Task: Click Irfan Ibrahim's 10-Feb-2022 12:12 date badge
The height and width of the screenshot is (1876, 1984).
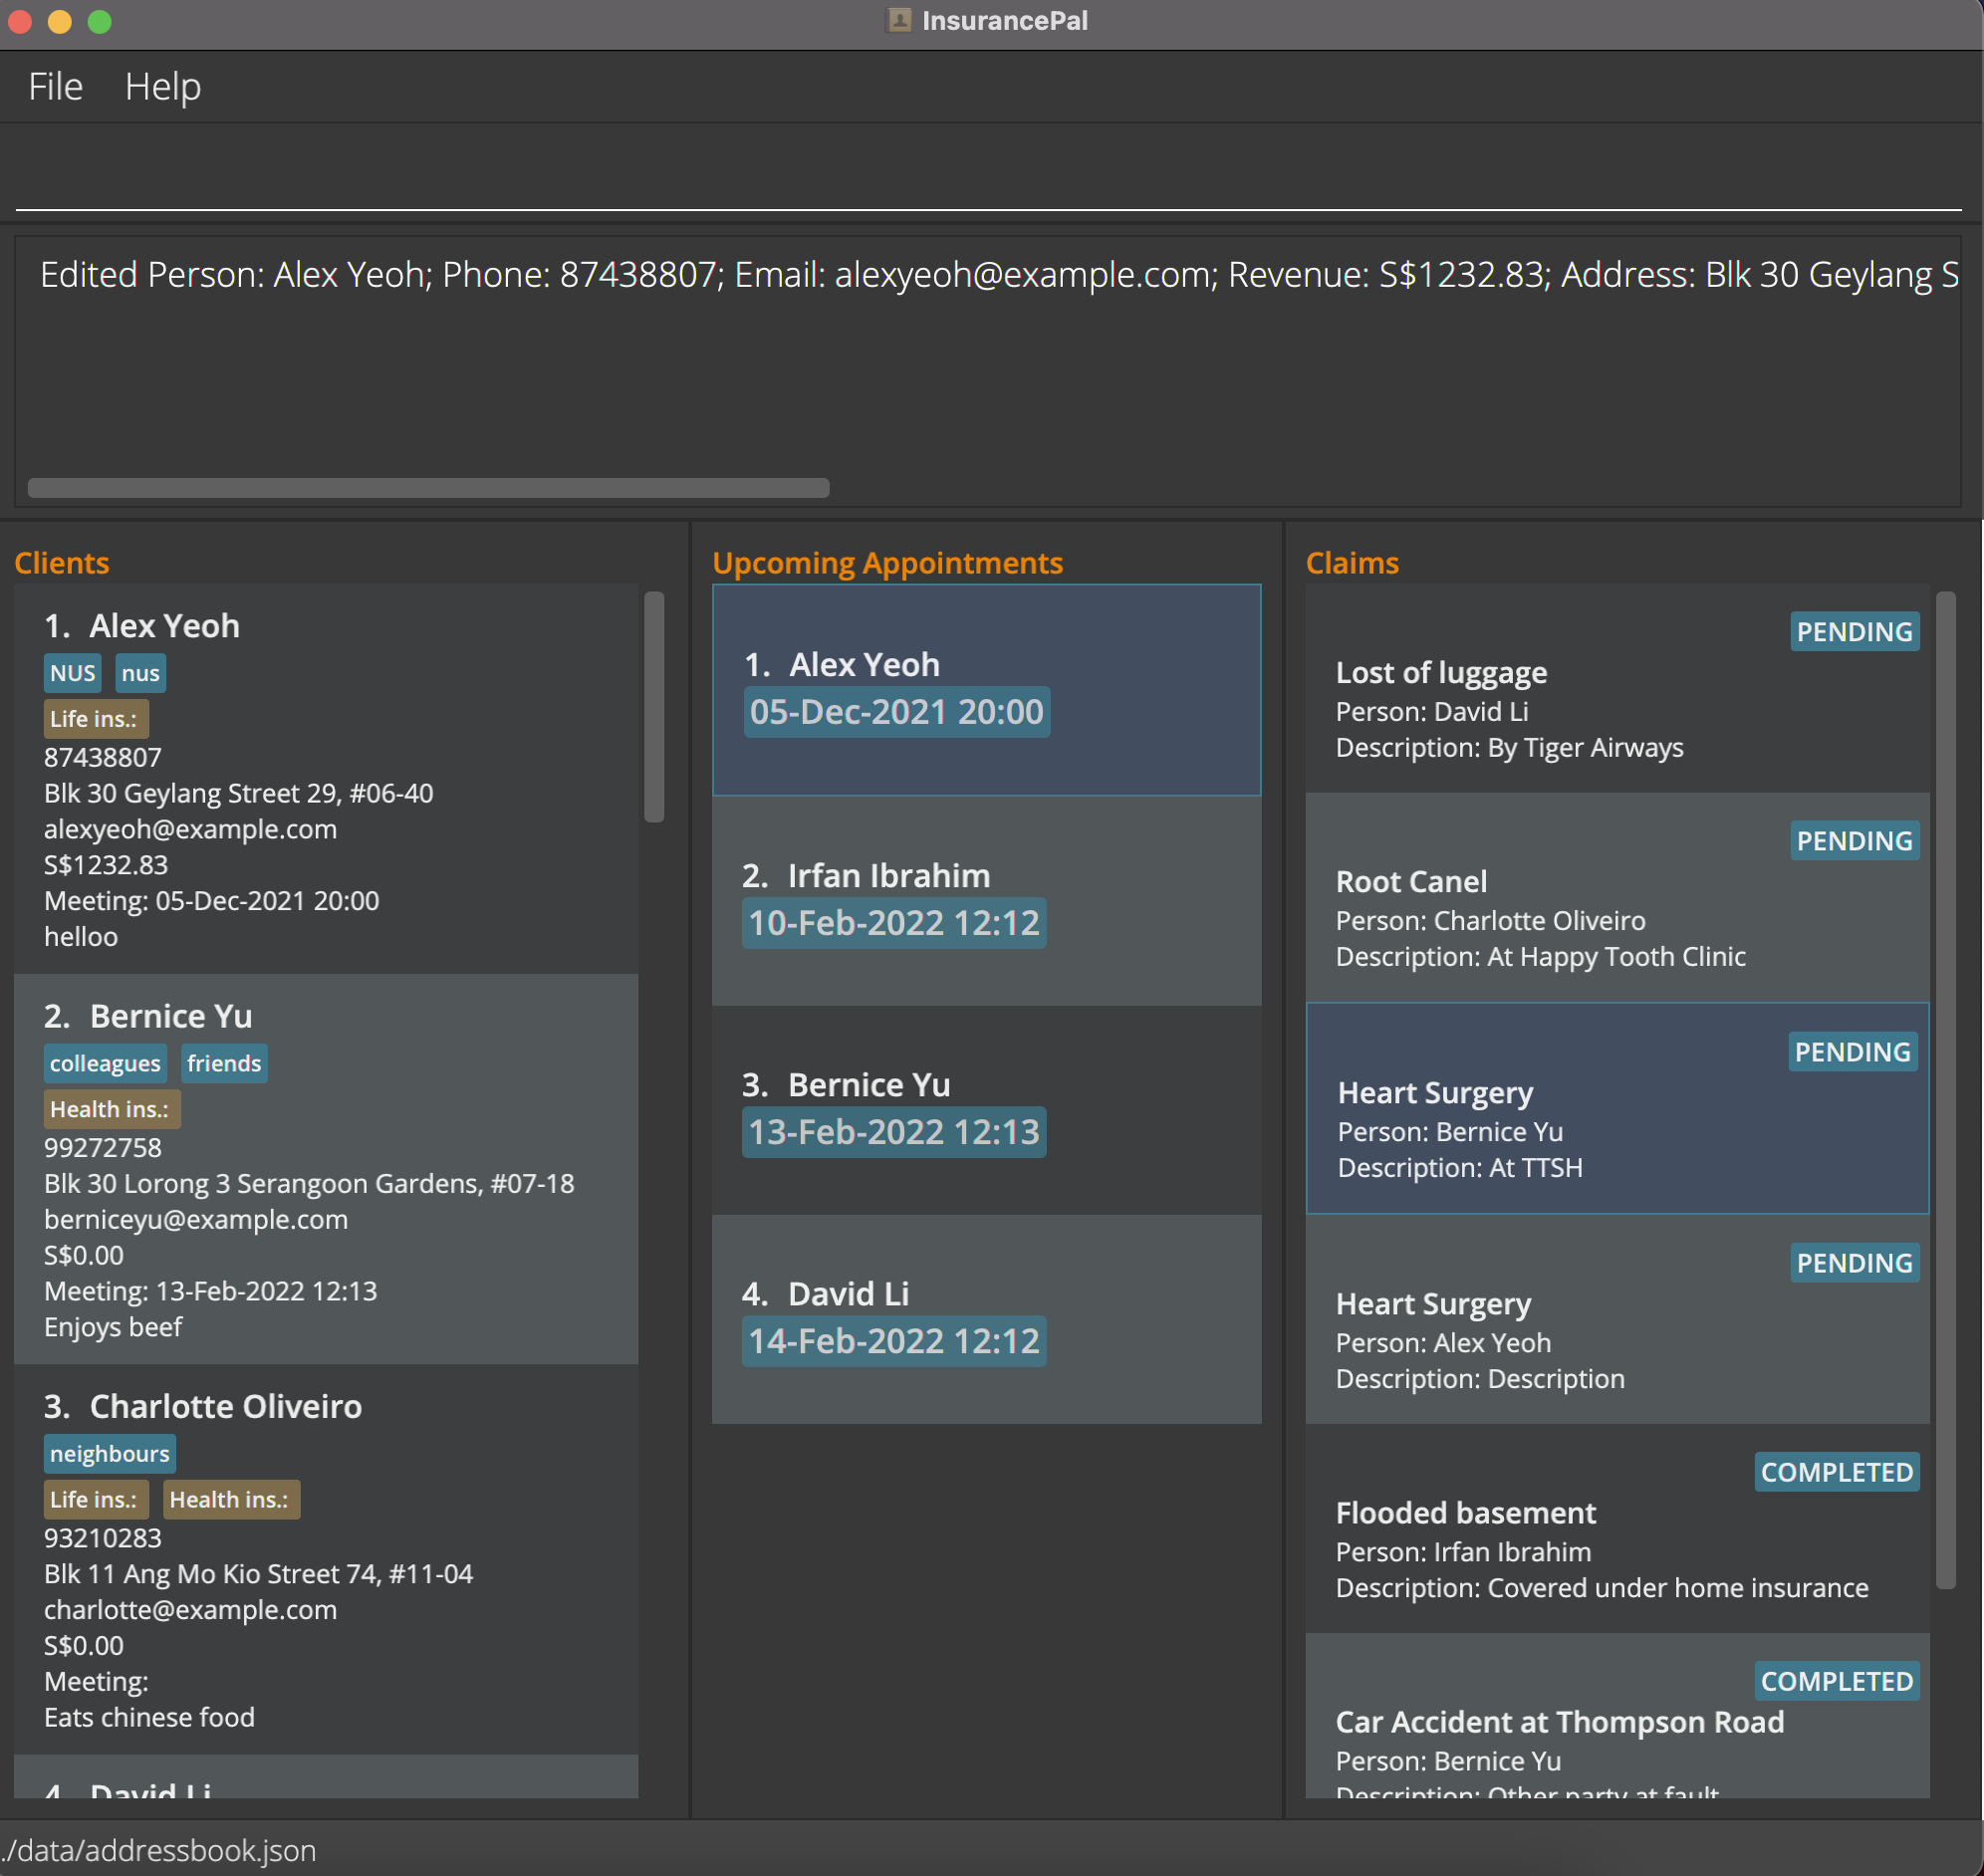Action: click(x=893, y=923)
